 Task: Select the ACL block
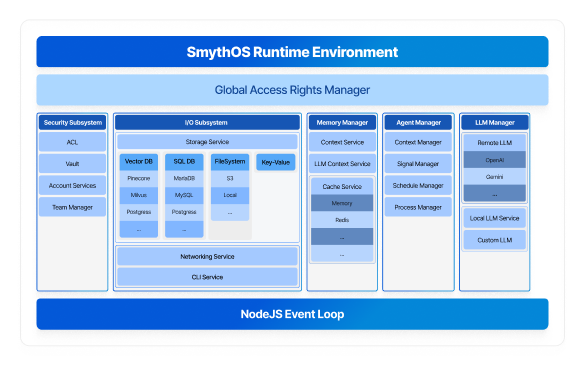[73, 142]
